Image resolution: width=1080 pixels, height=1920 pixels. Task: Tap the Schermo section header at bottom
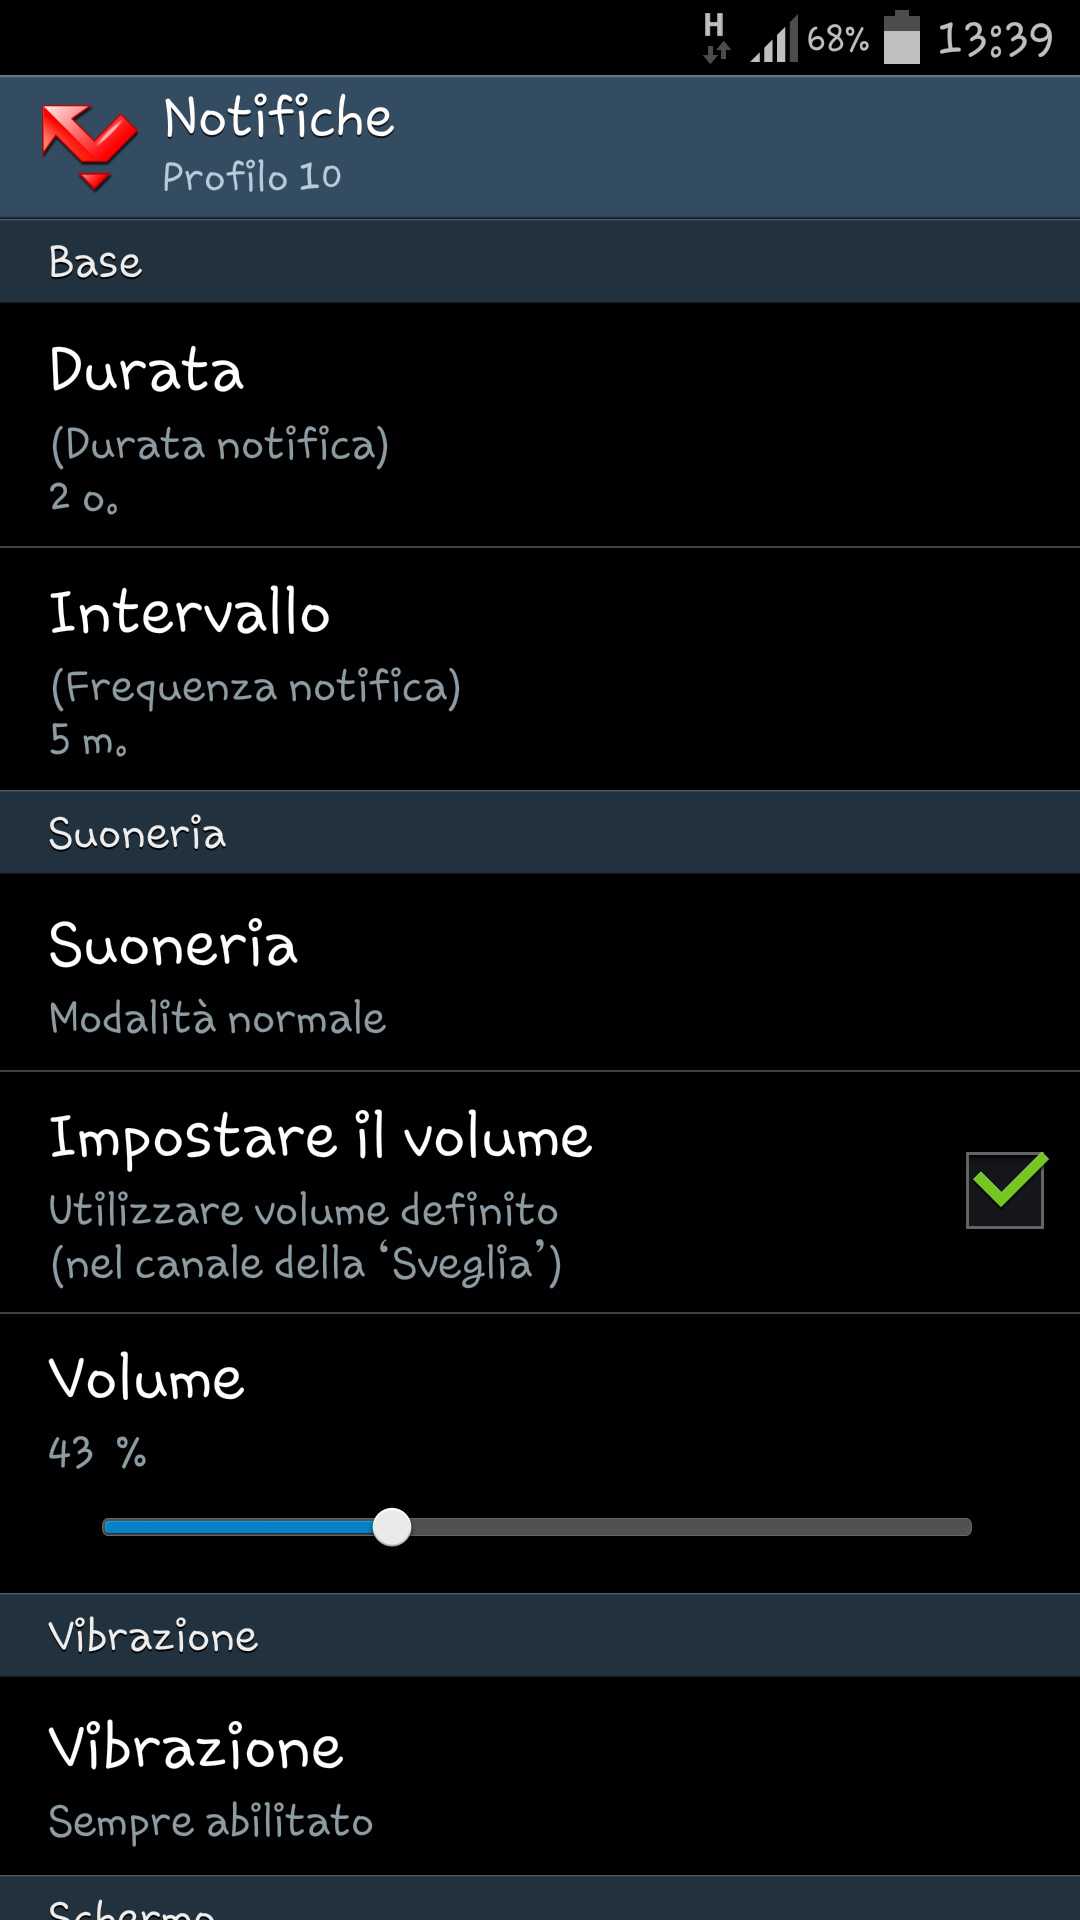(540, 1899)
